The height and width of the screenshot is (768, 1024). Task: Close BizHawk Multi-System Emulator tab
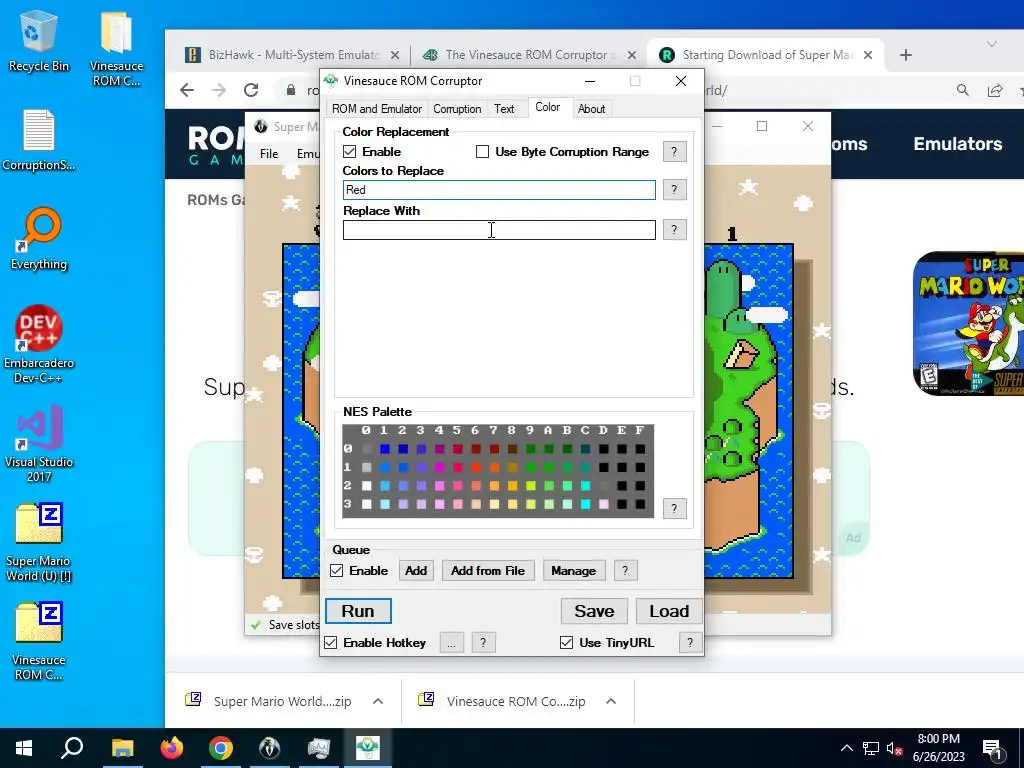coord(394,55)
